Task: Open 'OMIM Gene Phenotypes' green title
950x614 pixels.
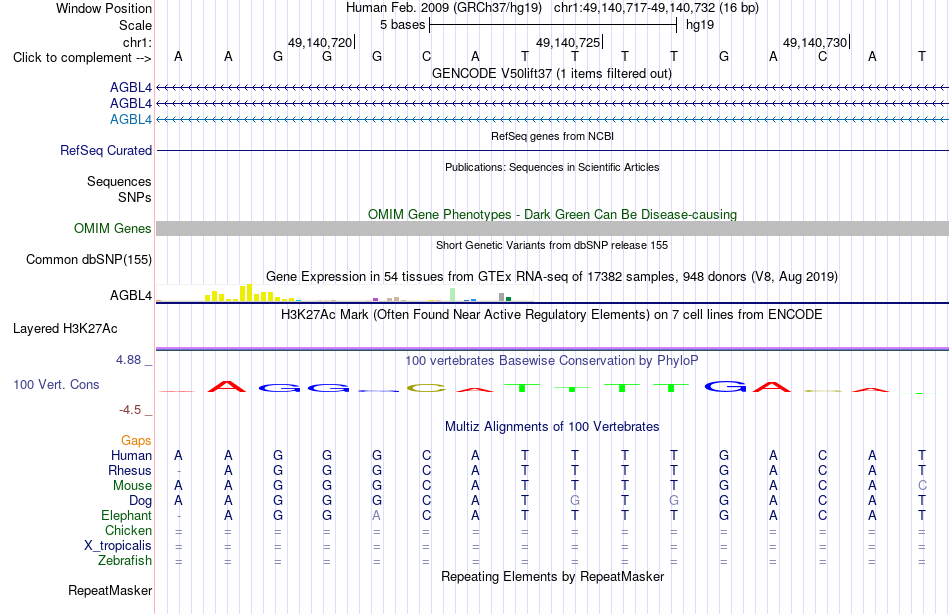Action: [552, 215]
